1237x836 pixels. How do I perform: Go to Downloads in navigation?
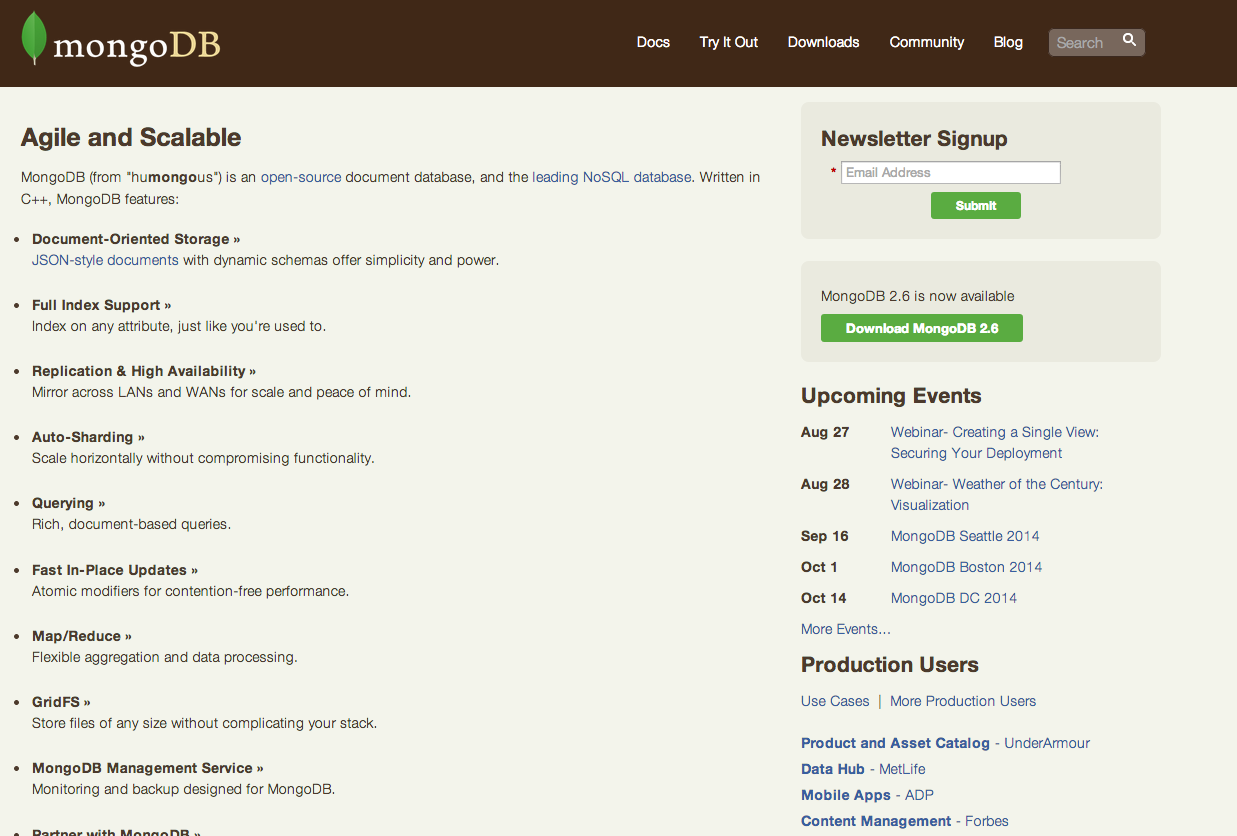pyautogui.click(x=823, y=42)
